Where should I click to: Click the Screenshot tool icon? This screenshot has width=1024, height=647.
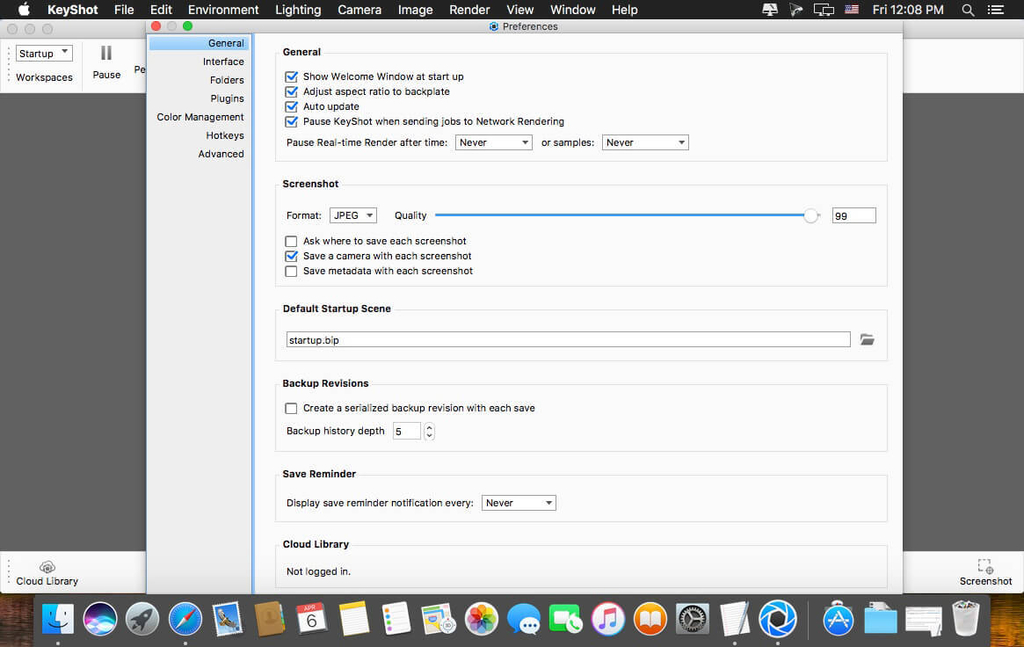click(x=985, y=566)
